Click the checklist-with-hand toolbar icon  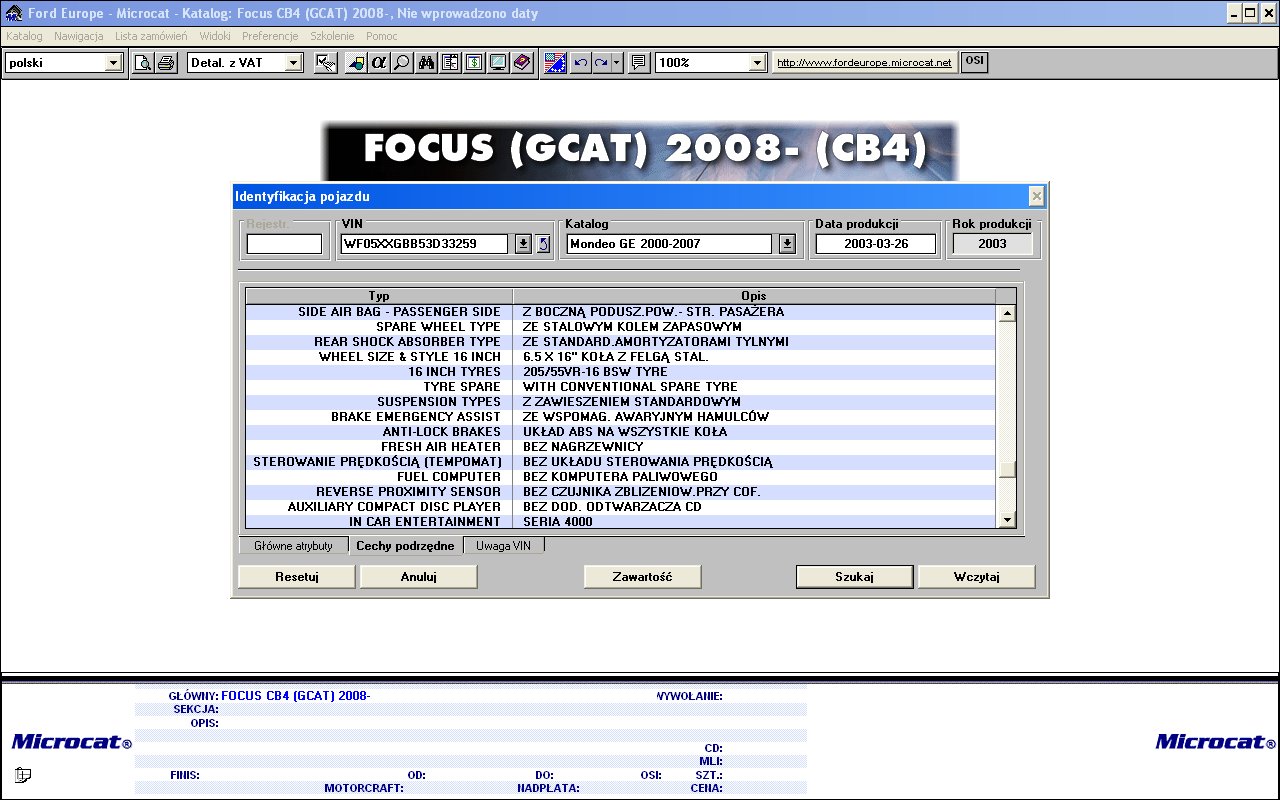[326, 62]
